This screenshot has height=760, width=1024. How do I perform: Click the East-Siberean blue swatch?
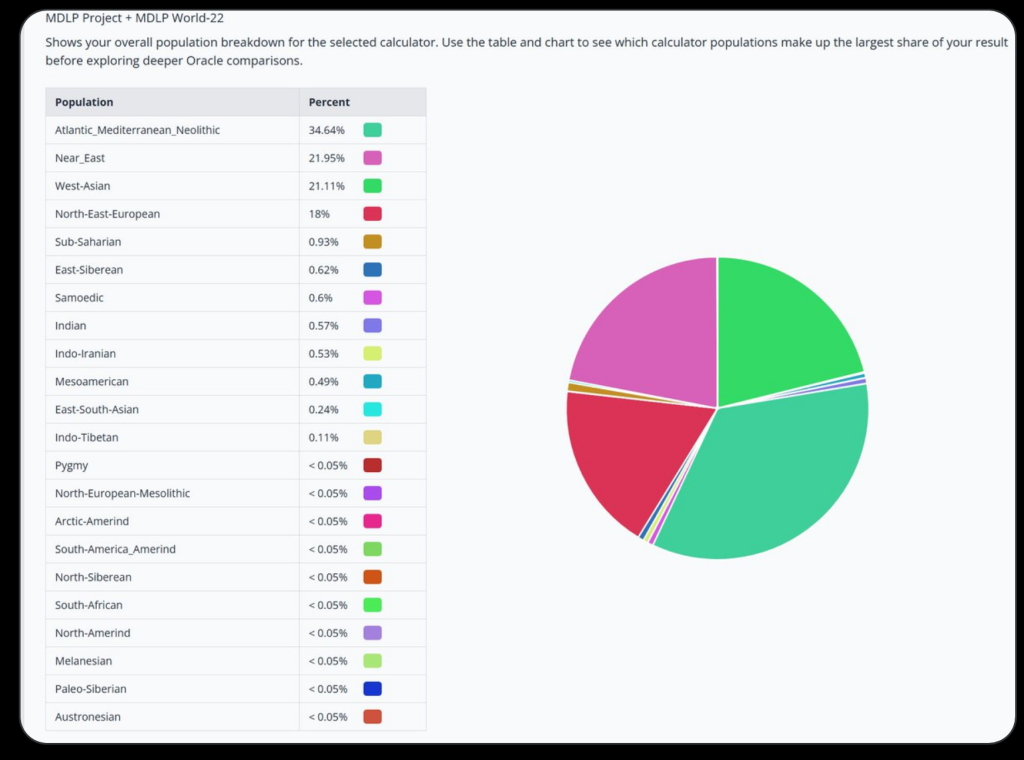click(x=372, y=270)
